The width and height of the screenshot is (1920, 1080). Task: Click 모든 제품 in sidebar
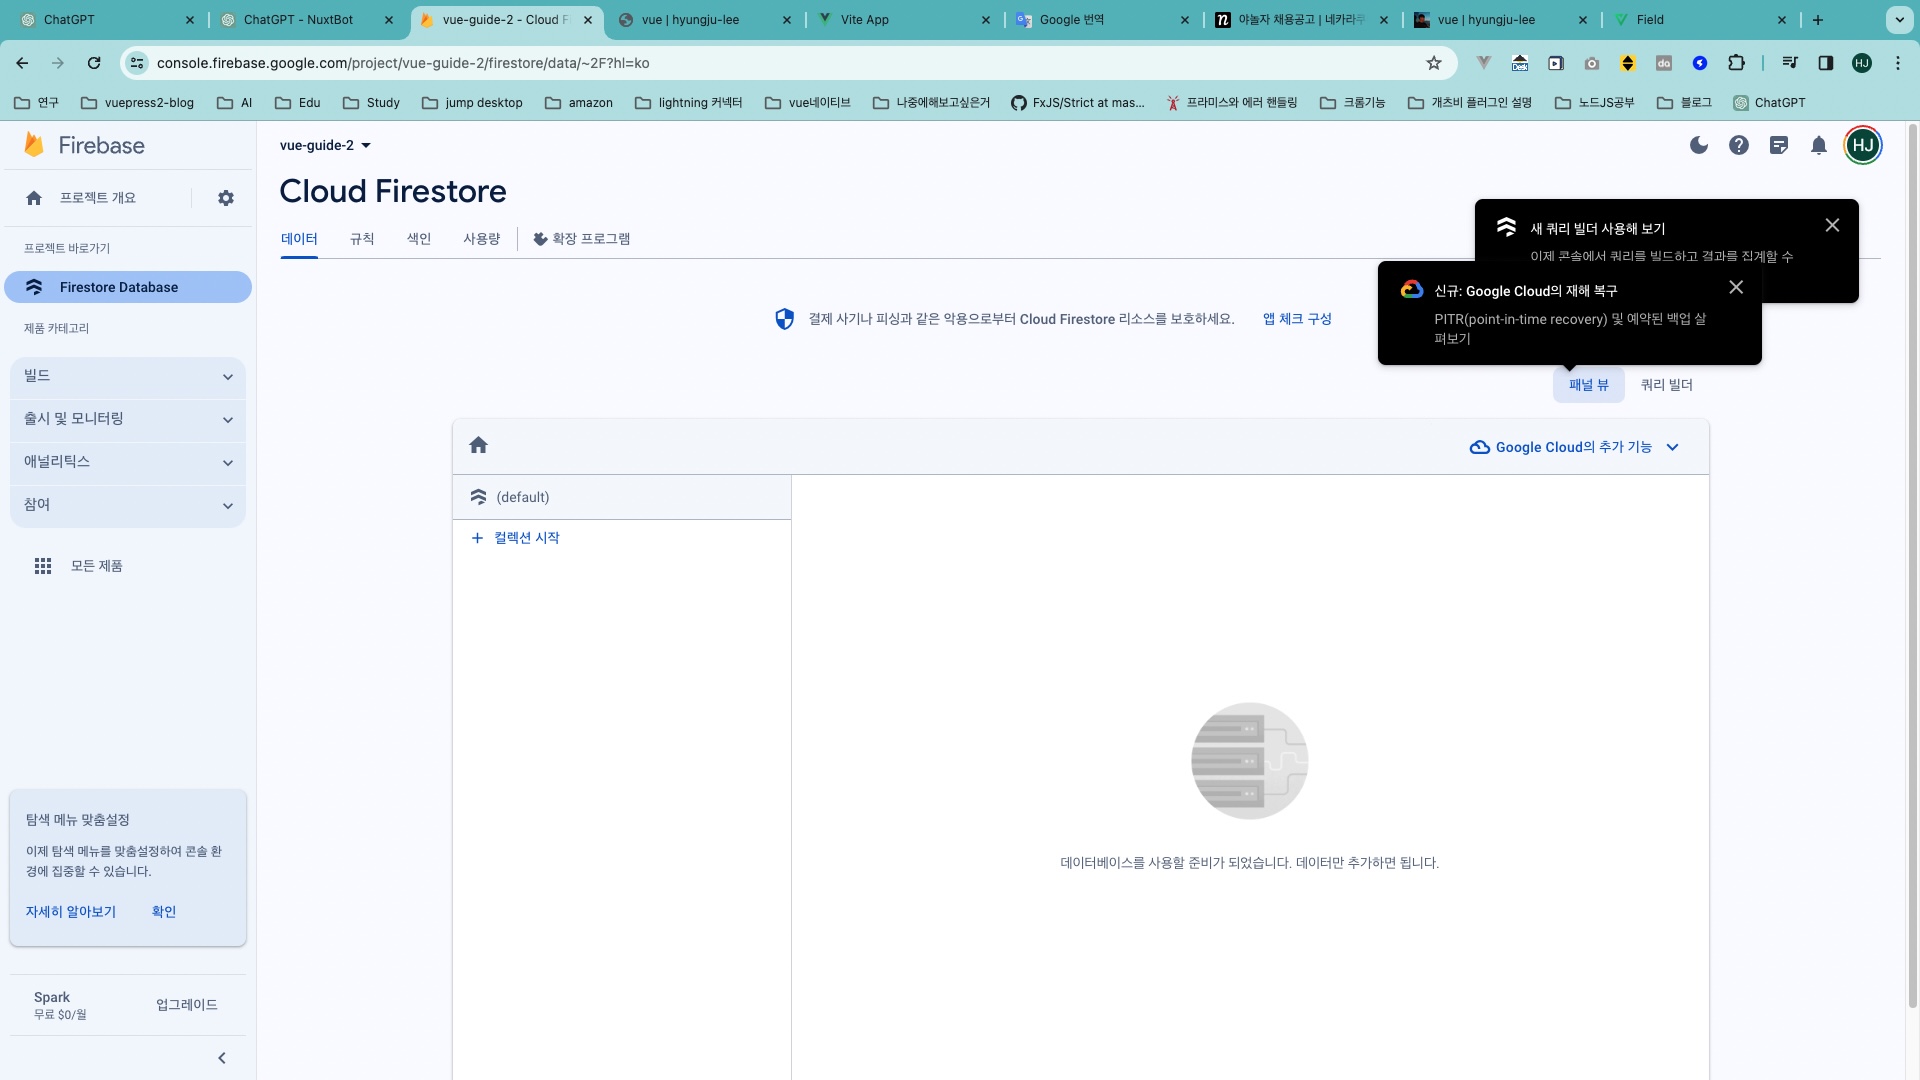pyautogui.click(x=96, y=566)
